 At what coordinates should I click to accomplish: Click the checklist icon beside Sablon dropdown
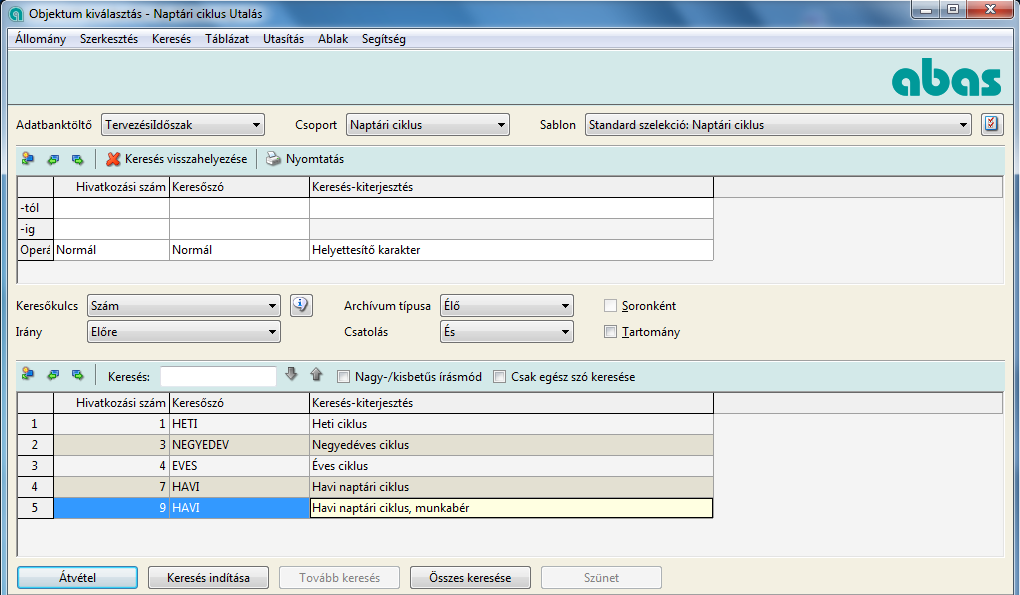(991, 124)
